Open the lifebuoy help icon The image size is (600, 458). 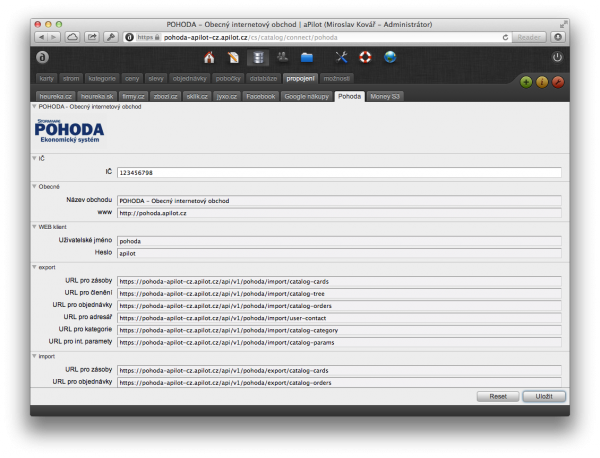pyautogui.click(x=365, y=57)
